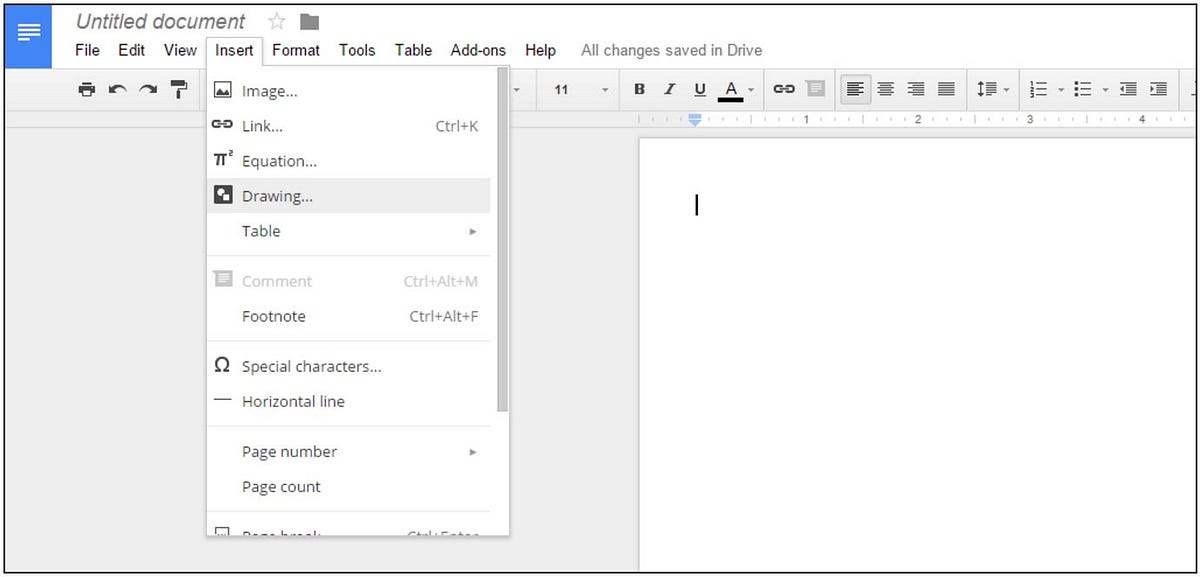Apply center alignment

885,89
